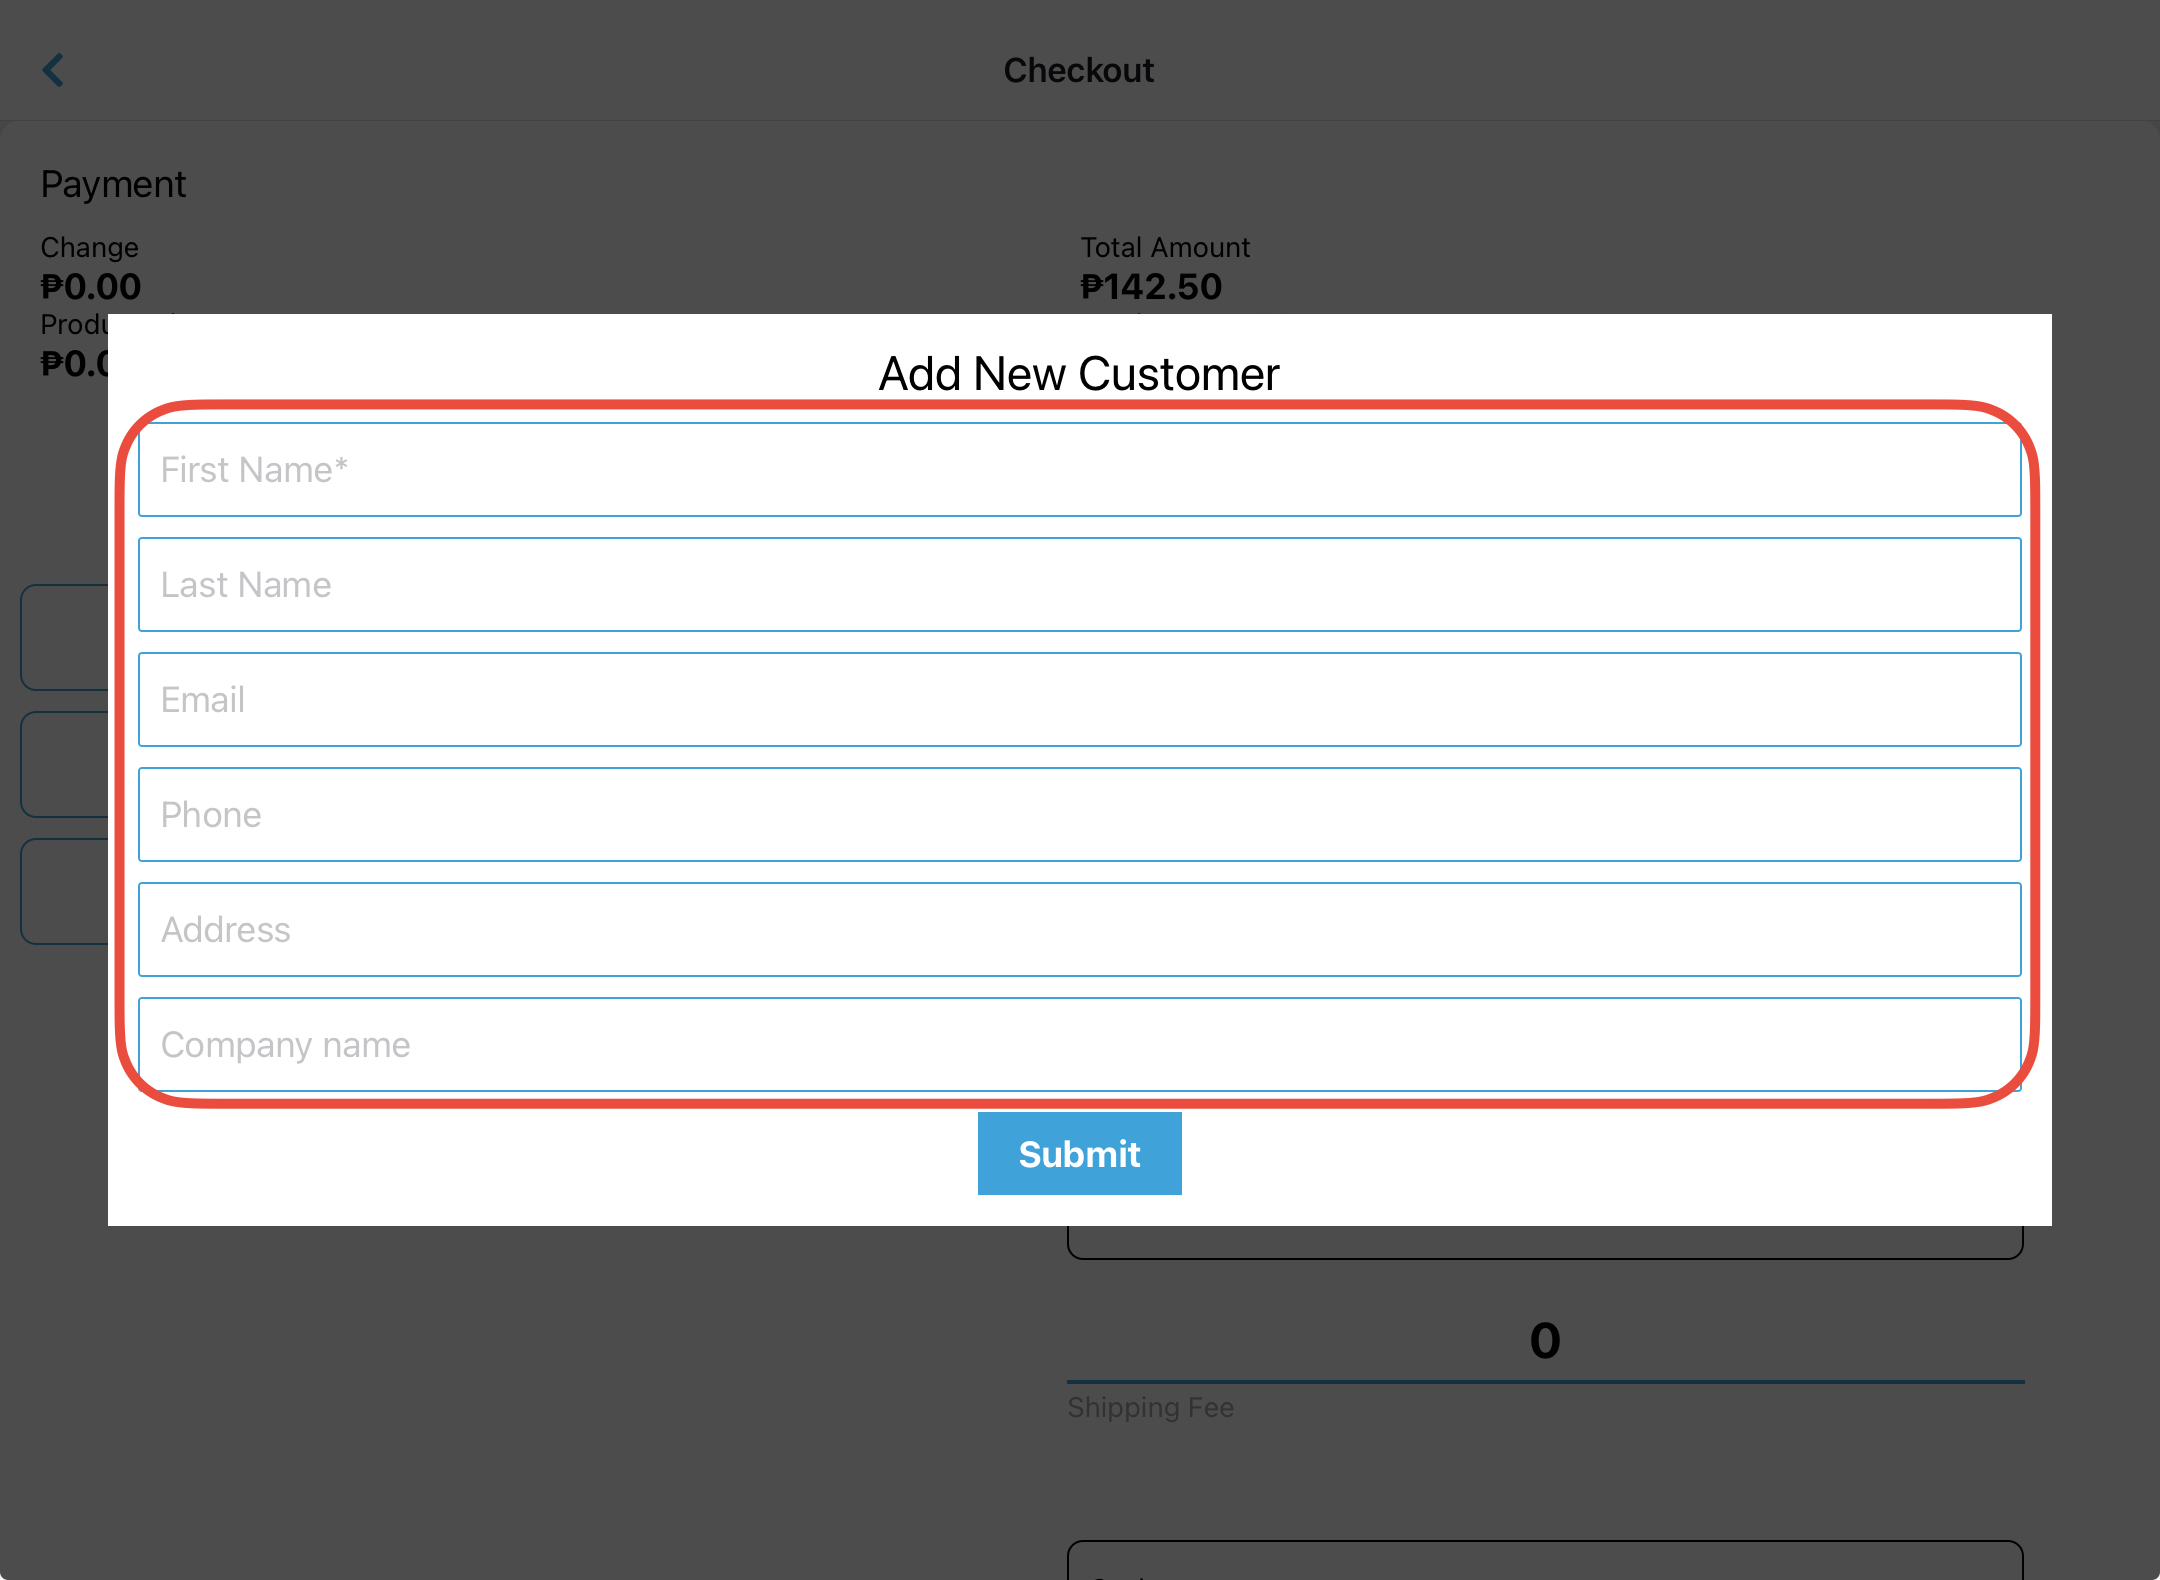Click into the Last Name field

(x=1079, y=585)
